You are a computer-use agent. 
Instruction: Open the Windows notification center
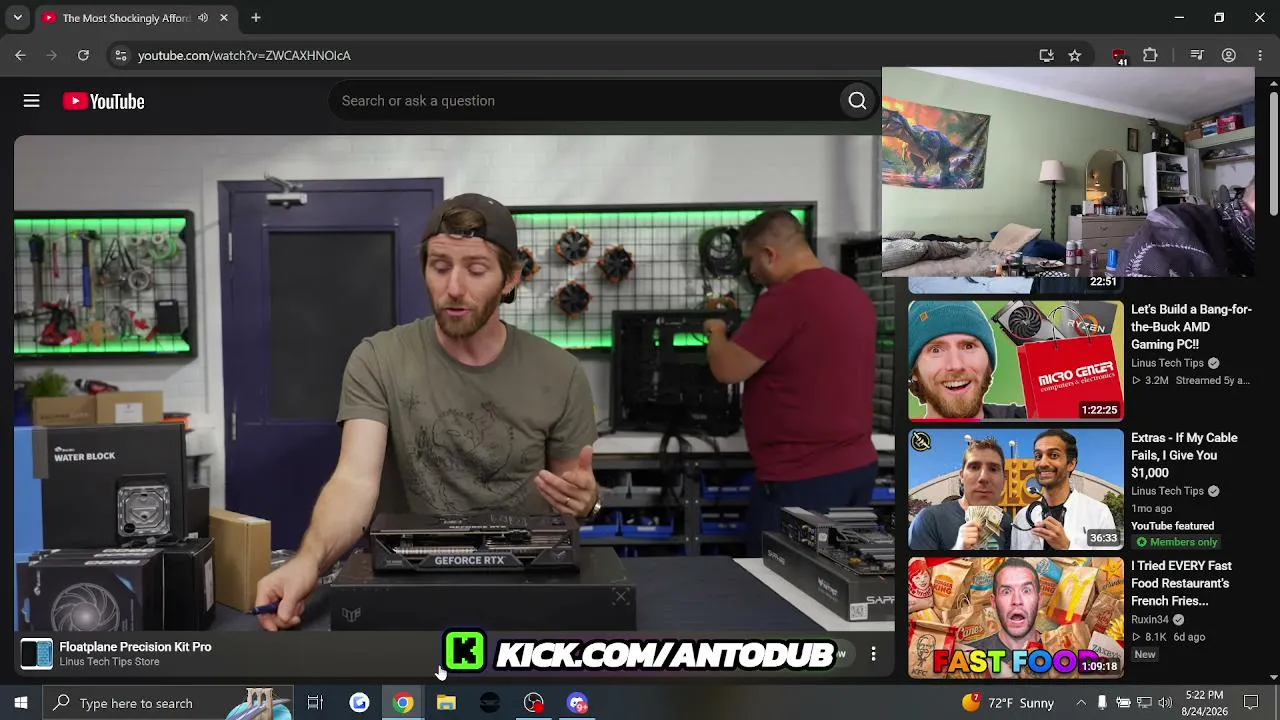[1251, 703]
